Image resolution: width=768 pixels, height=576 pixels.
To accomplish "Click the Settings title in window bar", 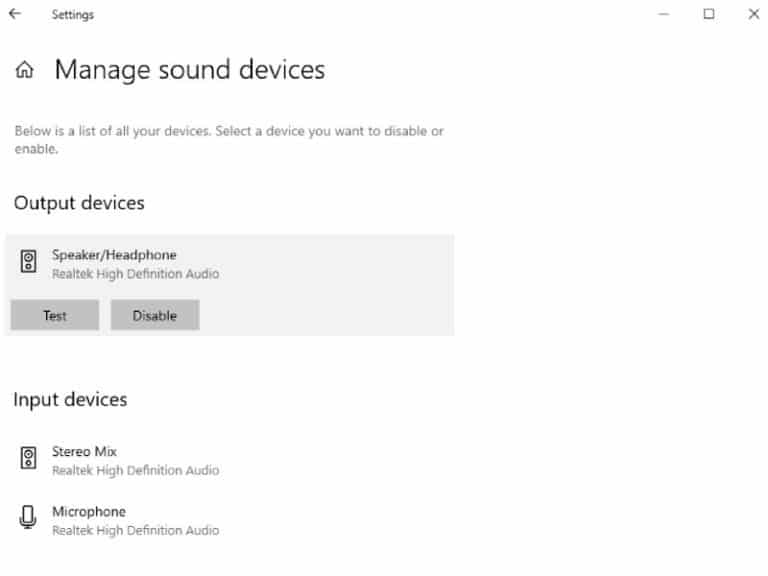I will 73,15.
